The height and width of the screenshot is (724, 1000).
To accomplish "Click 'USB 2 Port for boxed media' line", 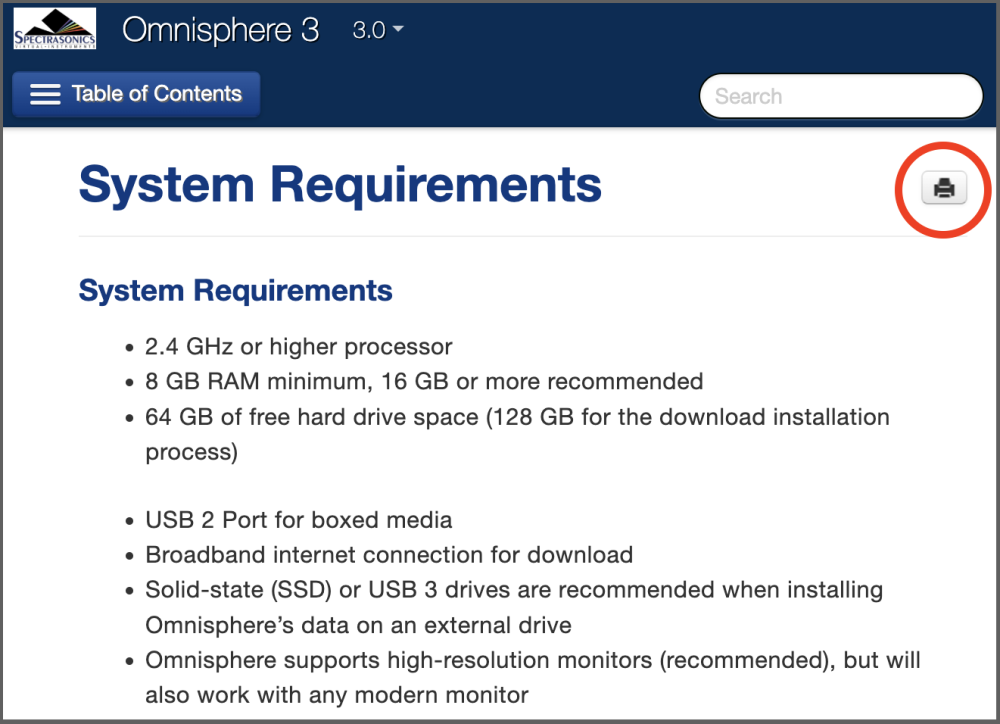I will coord(298,520).
